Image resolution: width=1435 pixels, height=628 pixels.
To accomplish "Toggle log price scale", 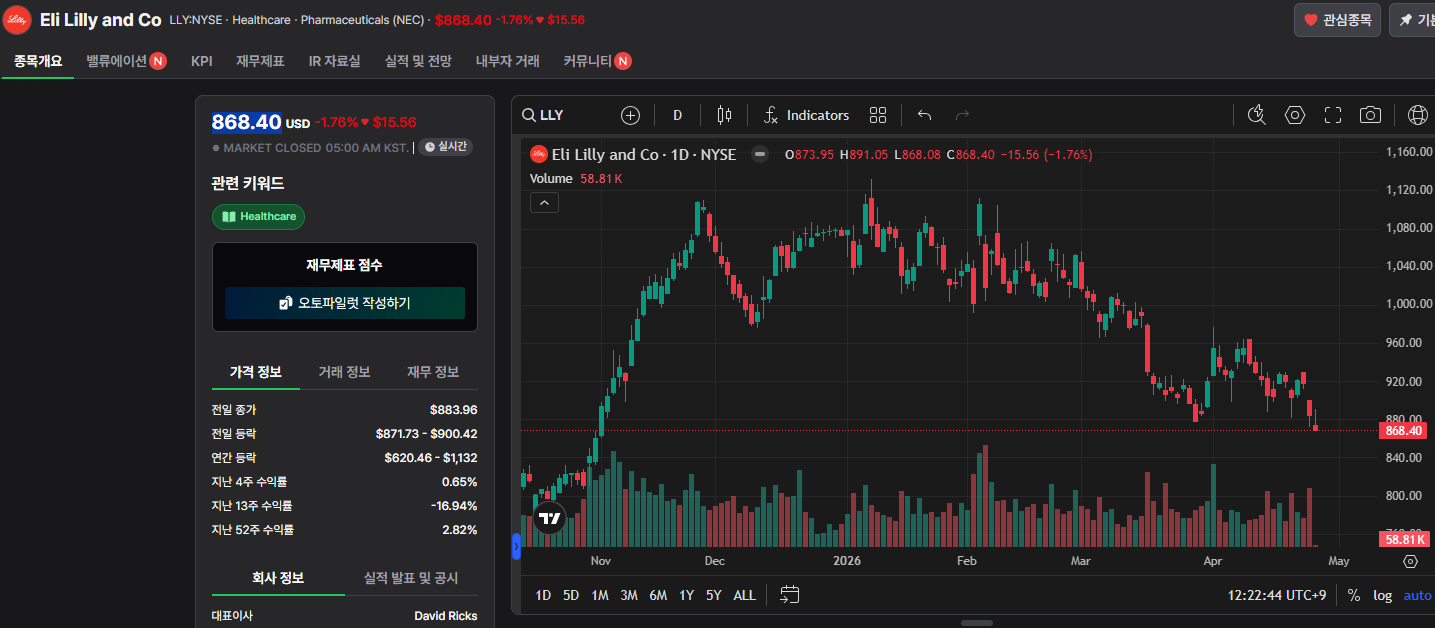I will pos(1382,595).
